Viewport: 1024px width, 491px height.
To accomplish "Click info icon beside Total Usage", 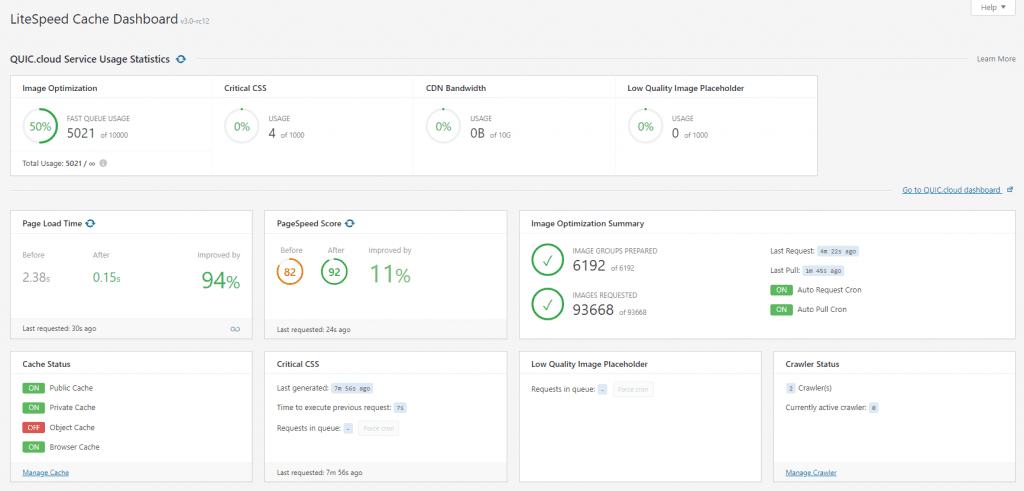I will pyautogui.click(x=103, y=163).
